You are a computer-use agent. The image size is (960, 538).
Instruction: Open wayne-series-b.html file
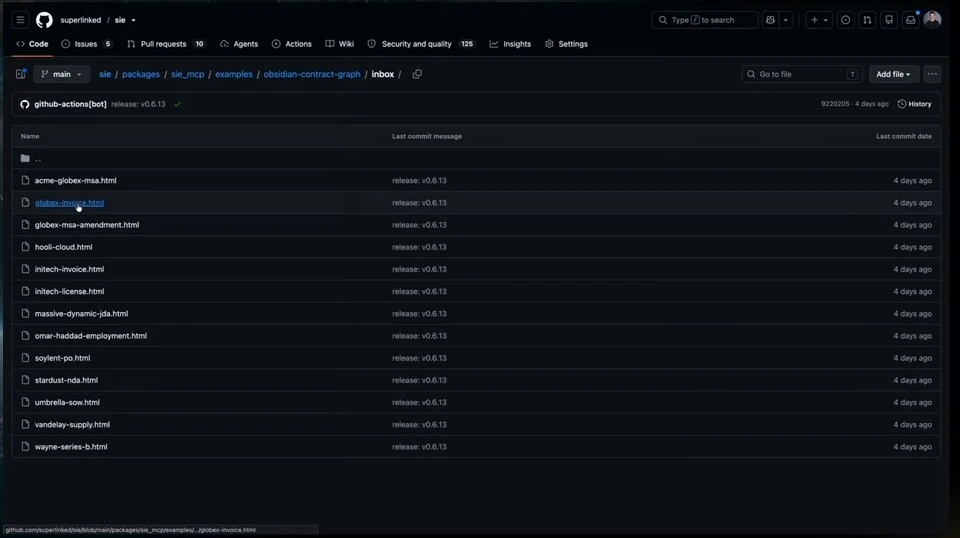(71, 447)
